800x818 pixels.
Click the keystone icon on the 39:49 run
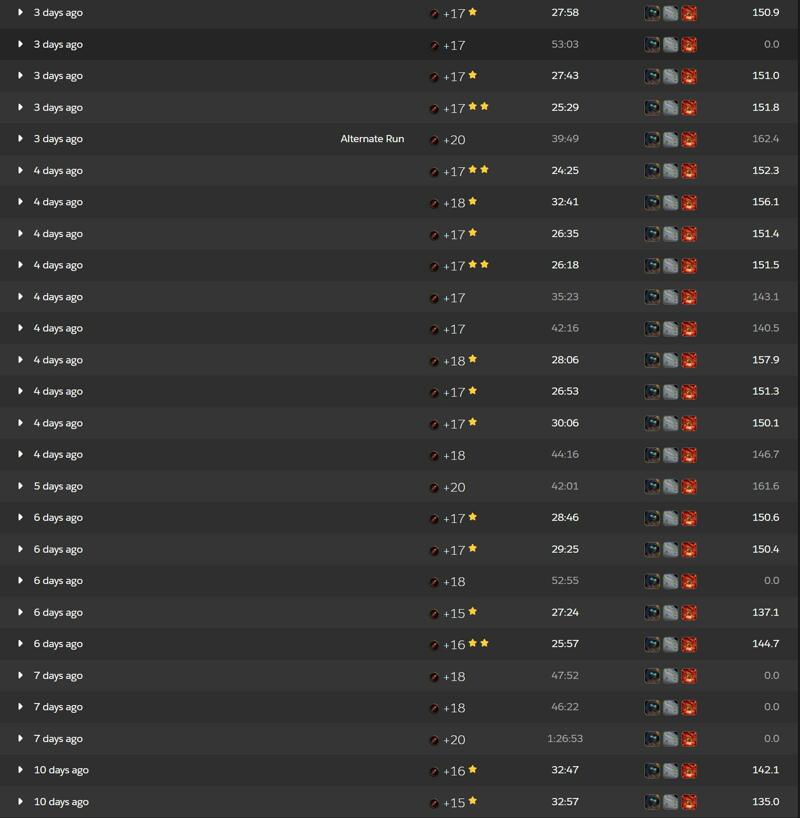(434, 140)
